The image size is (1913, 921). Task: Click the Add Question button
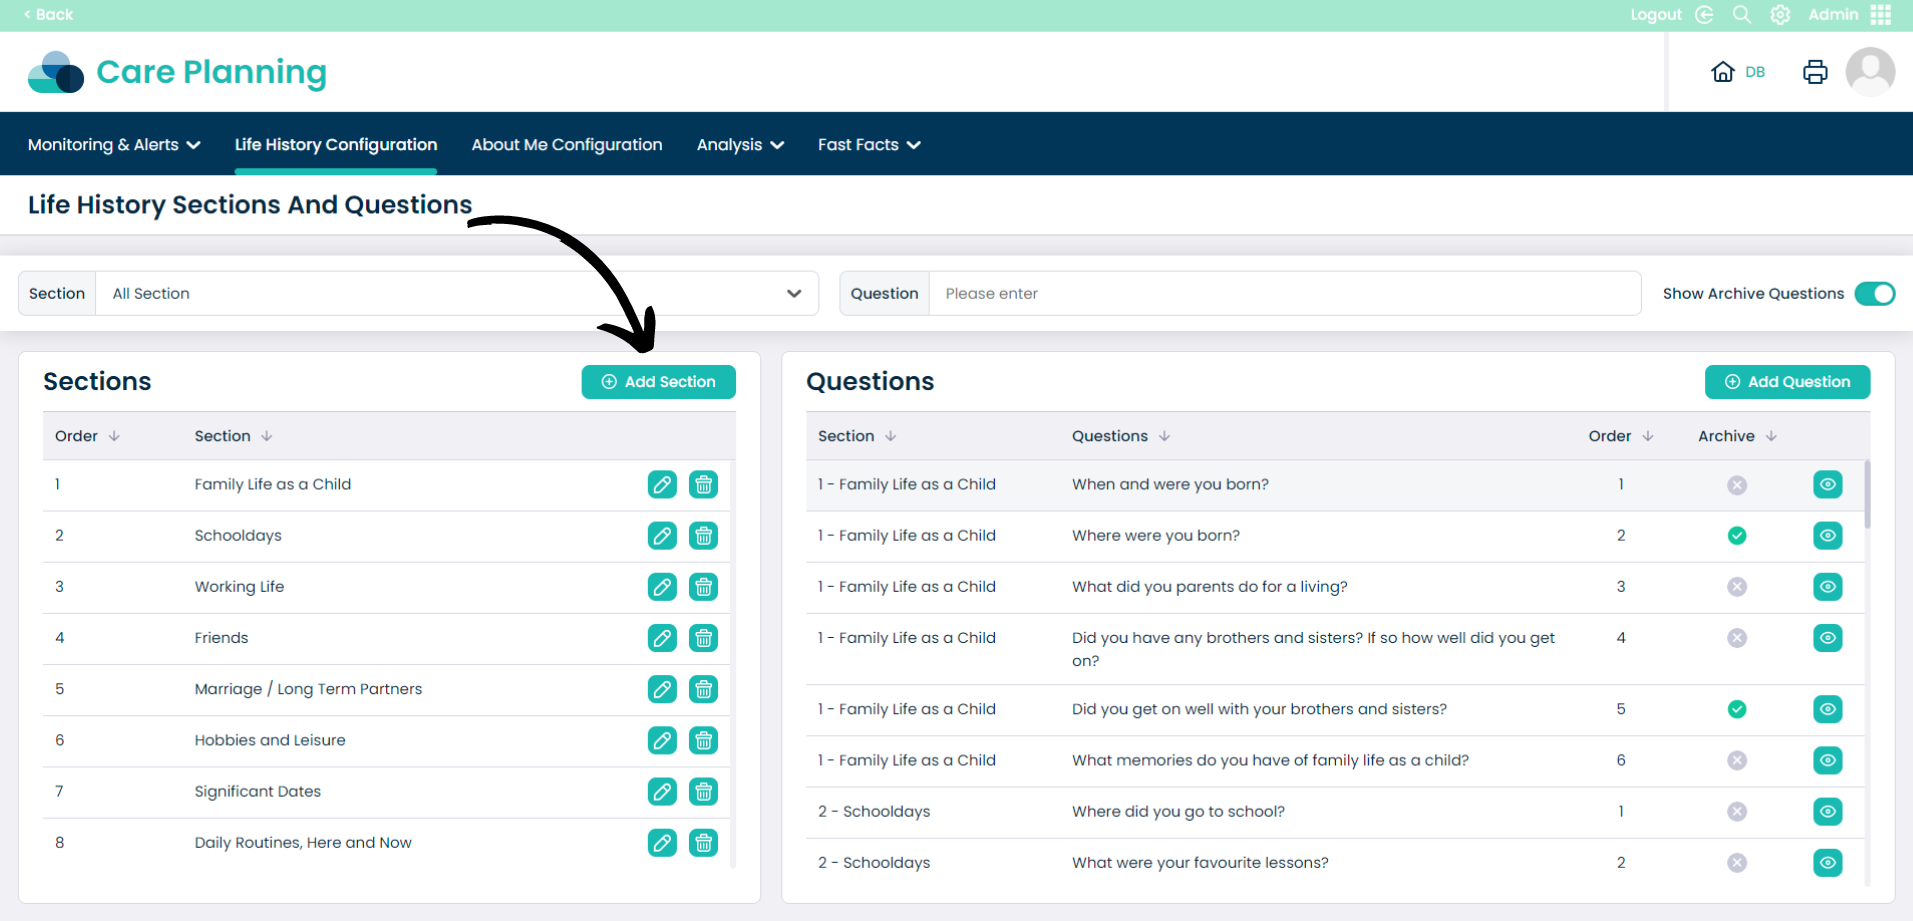click(1787, 382)
